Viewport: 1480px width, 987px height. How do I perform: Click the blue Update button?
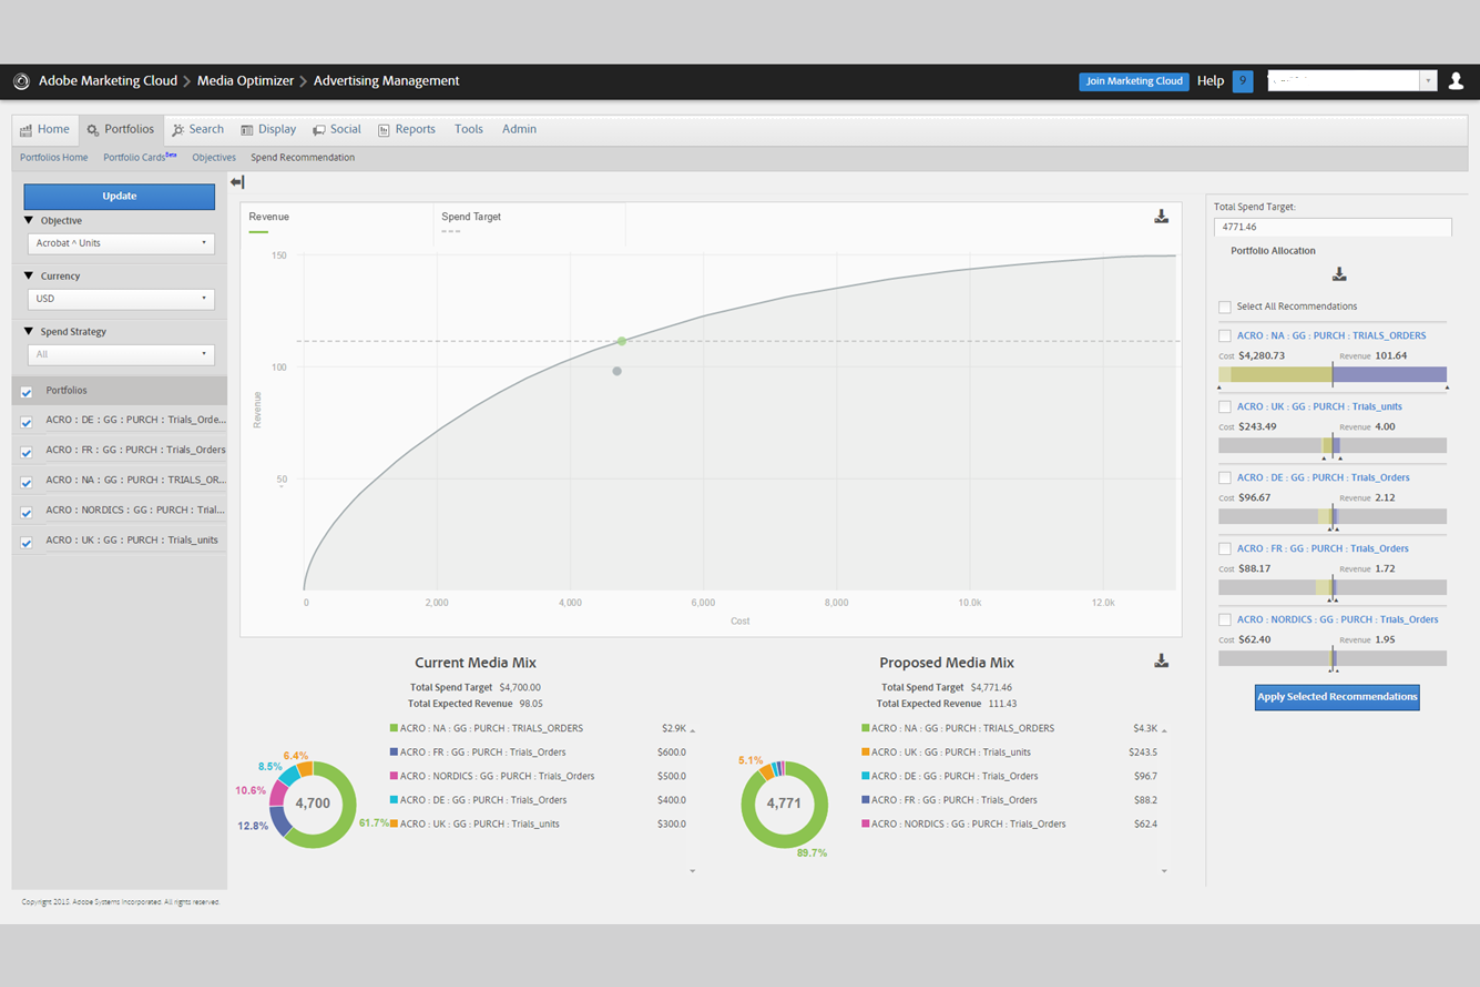click(119, 196)
